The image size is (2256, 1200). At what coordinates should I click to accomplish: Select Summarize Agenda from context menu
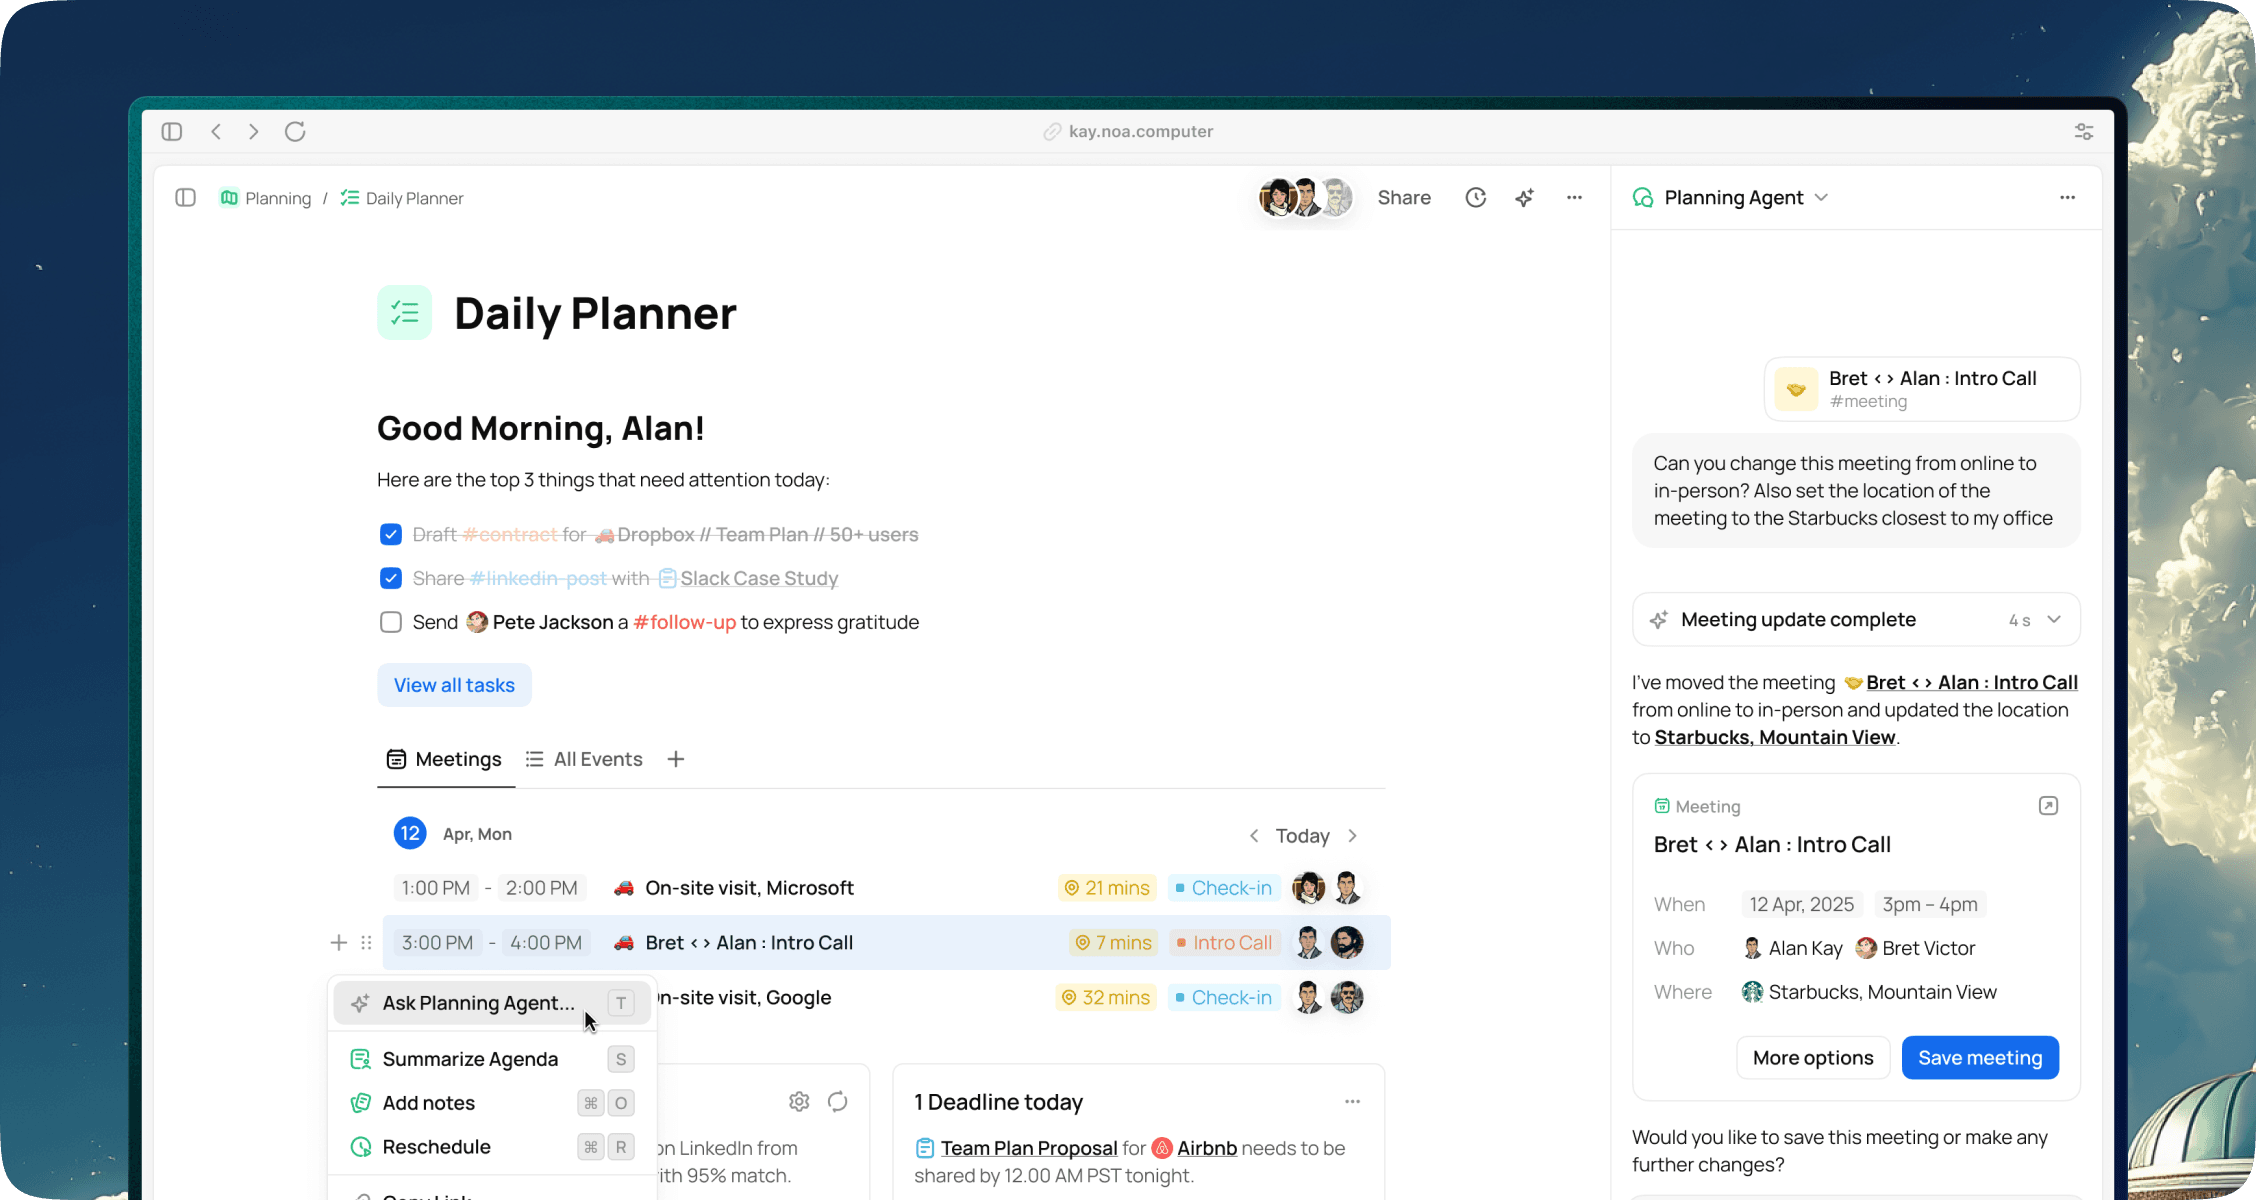tap(470, 1059)
